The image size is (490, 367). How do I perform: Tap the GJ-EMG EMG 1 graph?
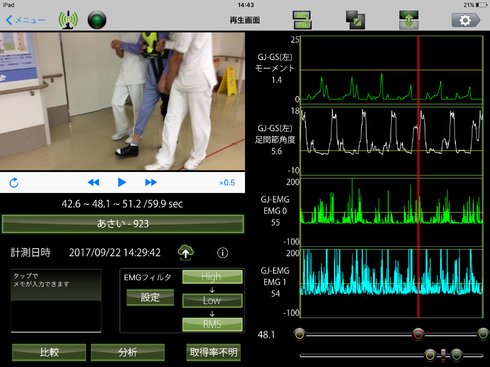[x=392, y=283]
